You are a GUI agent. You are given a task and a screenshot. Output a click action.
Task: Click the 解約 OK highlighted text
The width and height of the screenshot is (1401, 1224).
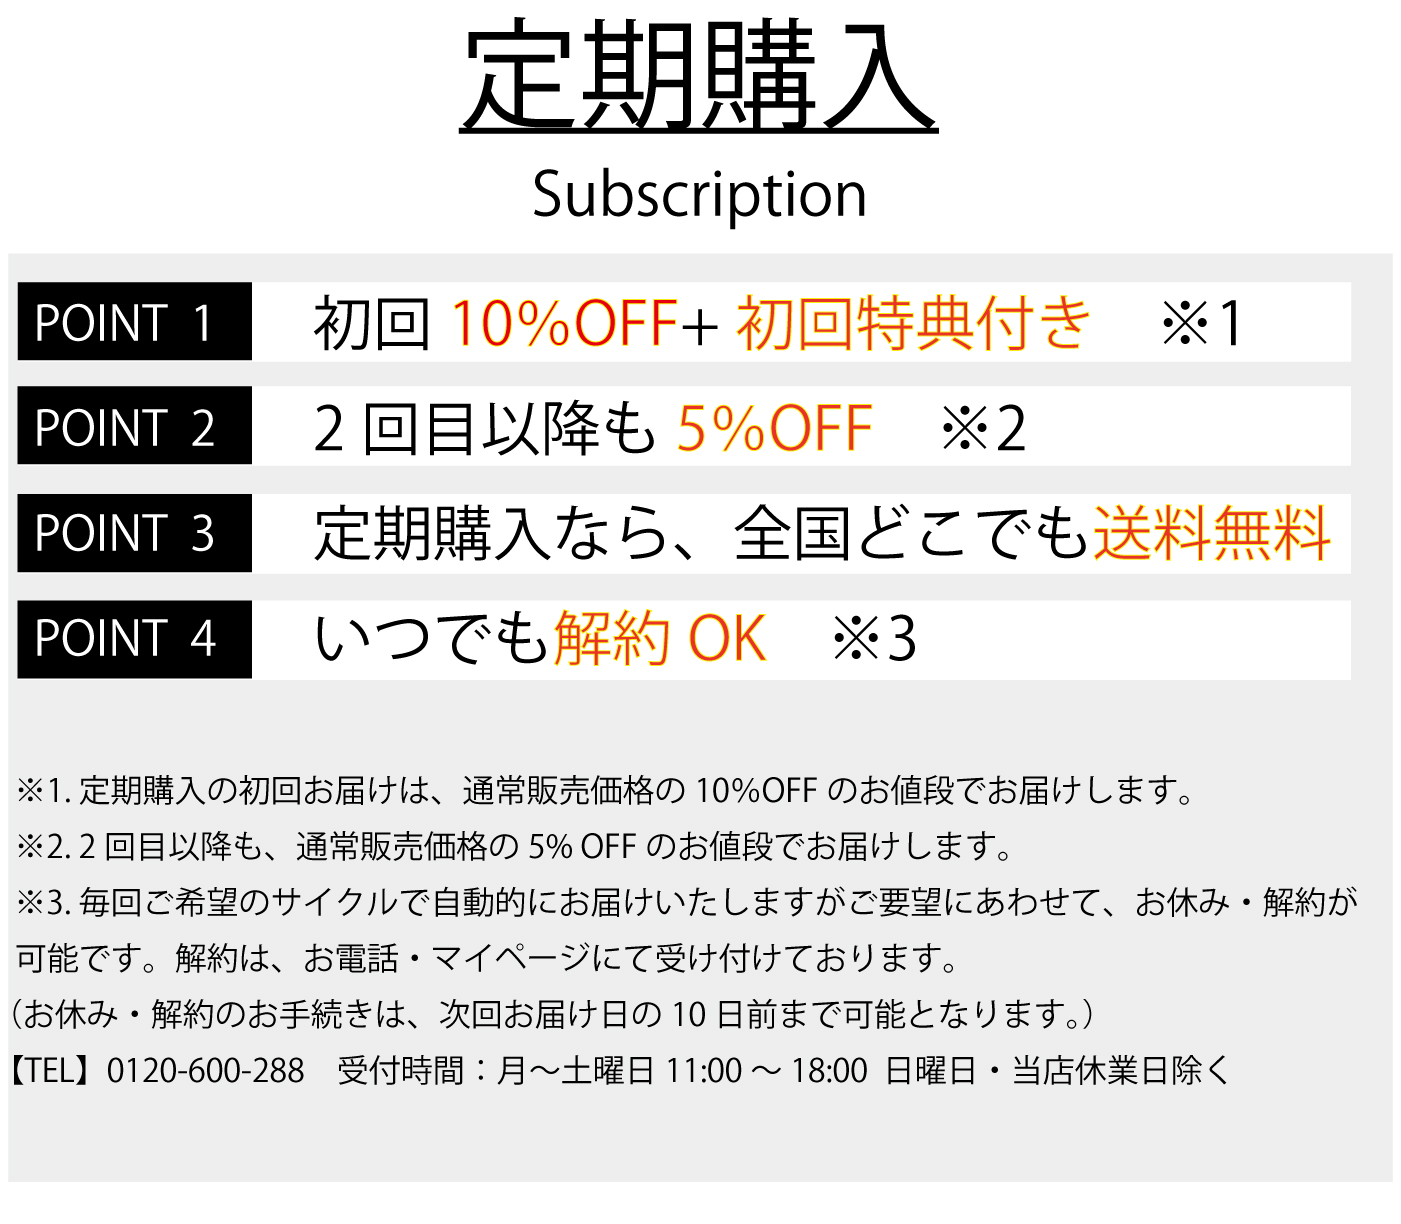[660, 638]
